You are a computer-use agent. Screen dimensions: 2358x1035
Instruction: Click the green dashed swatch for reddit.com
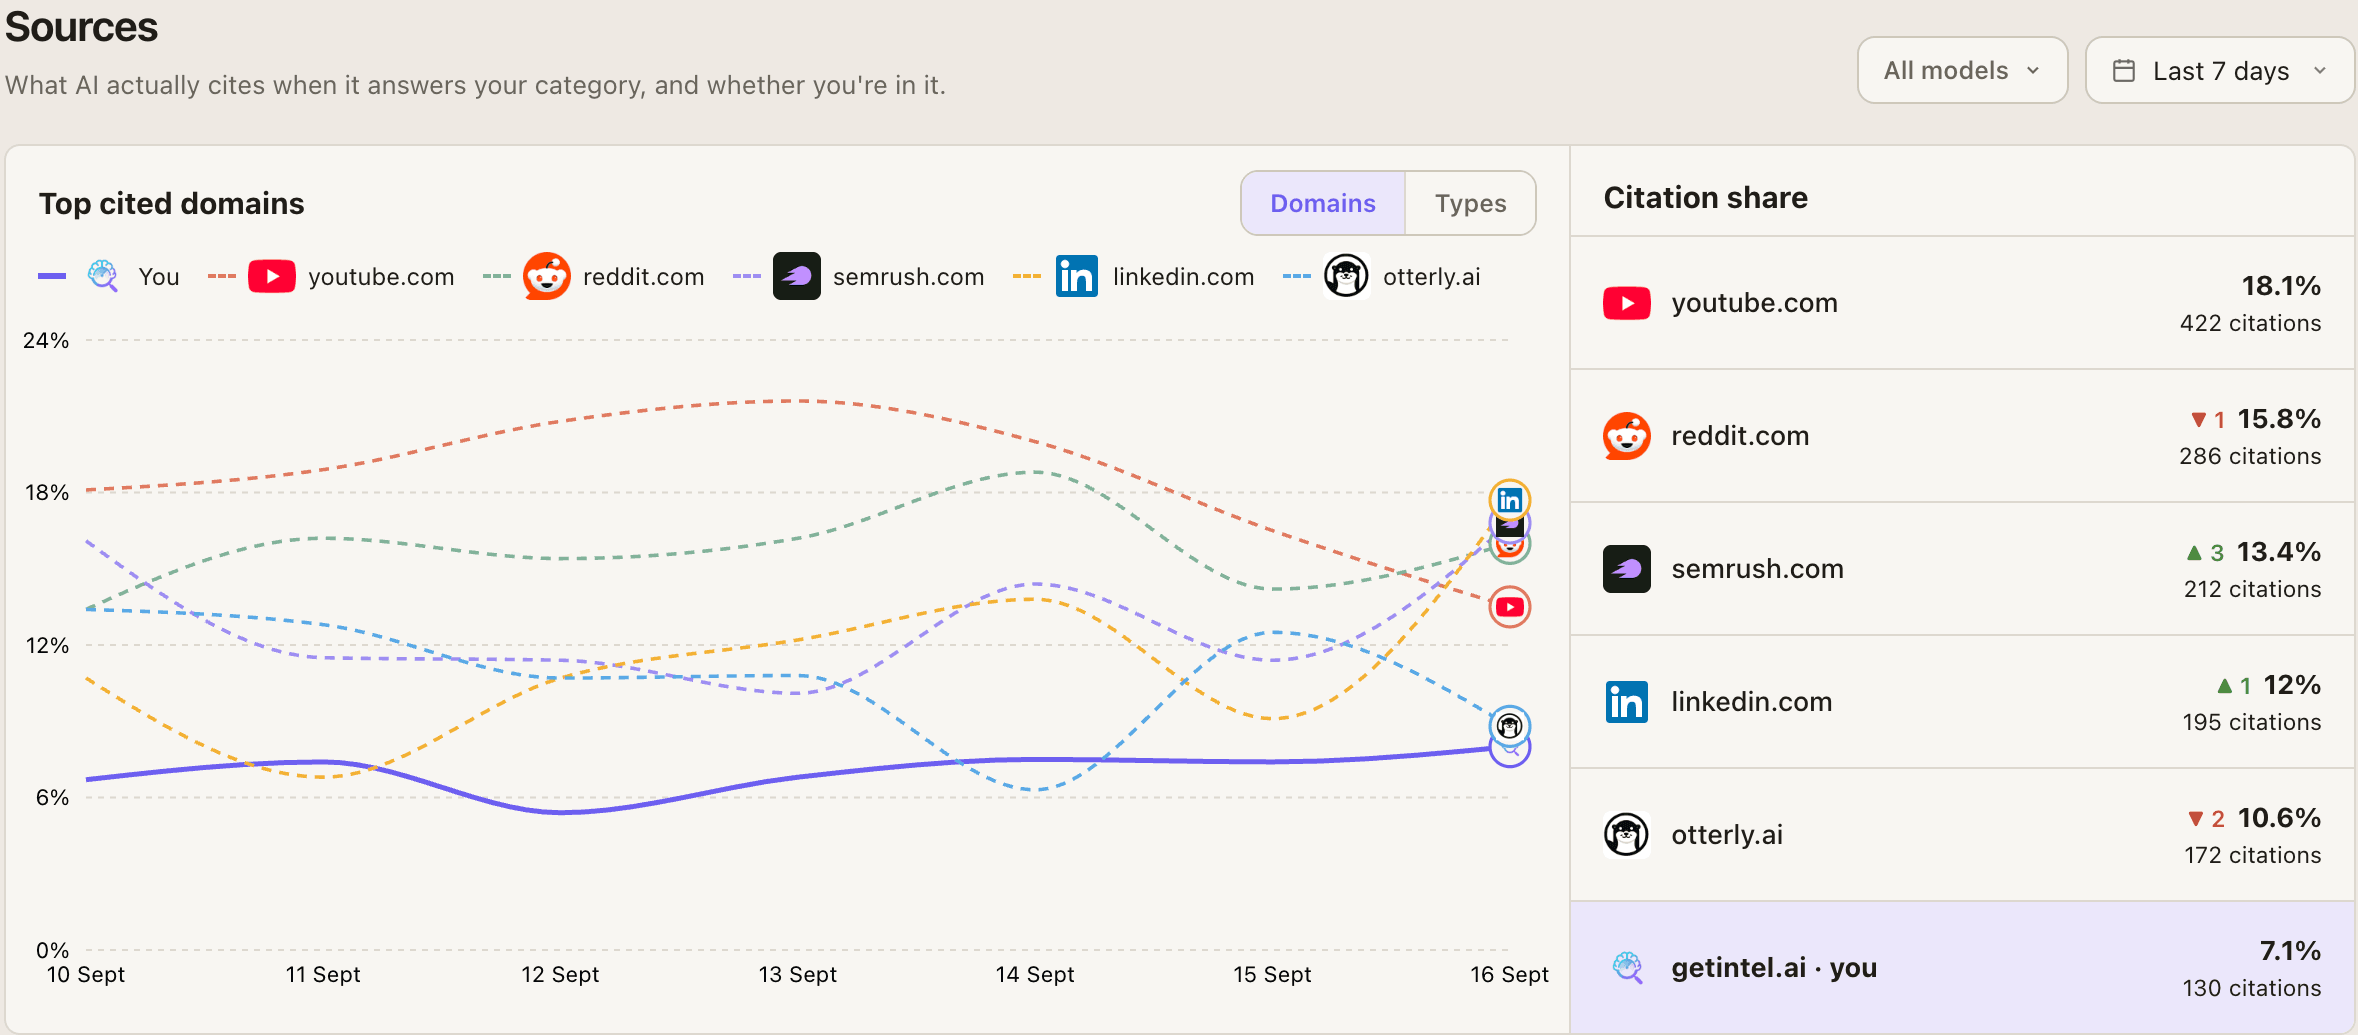497,276
